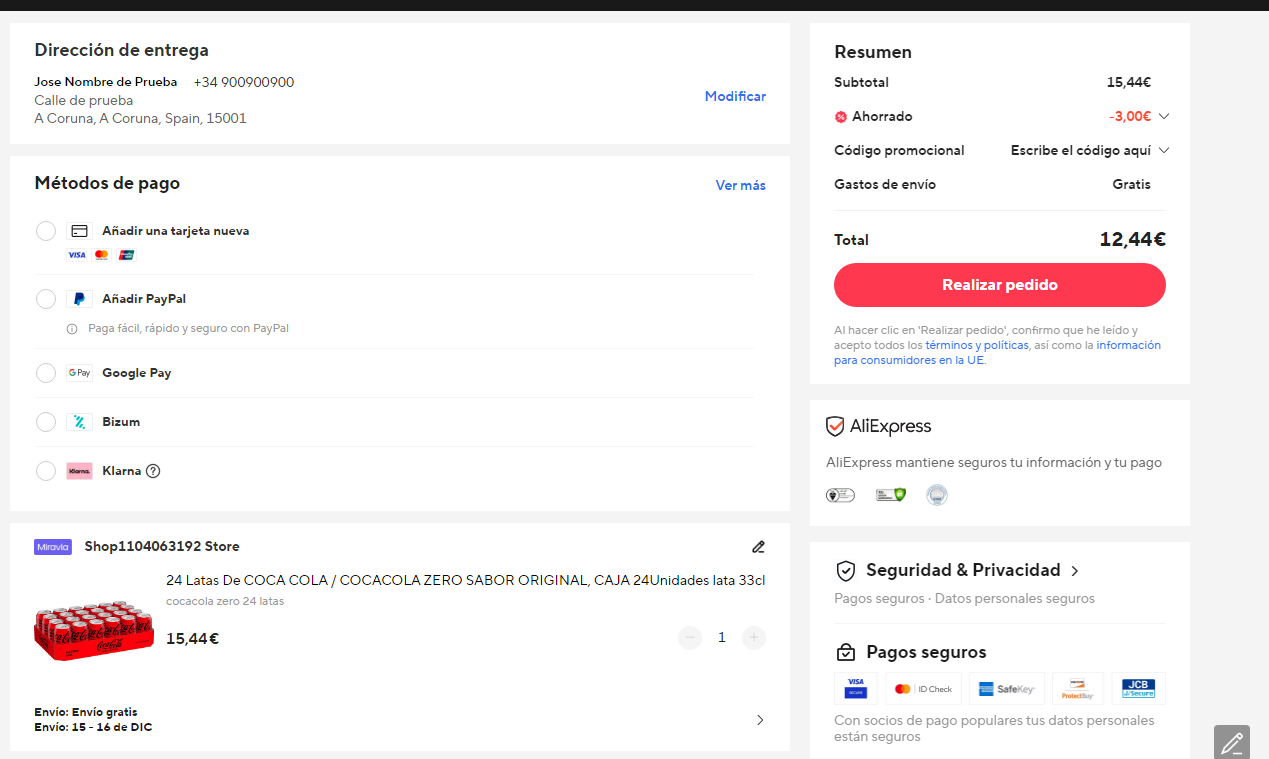Click the Bizum logo icon
This screenshot has width=1269, height=759.
pos(80,422)
